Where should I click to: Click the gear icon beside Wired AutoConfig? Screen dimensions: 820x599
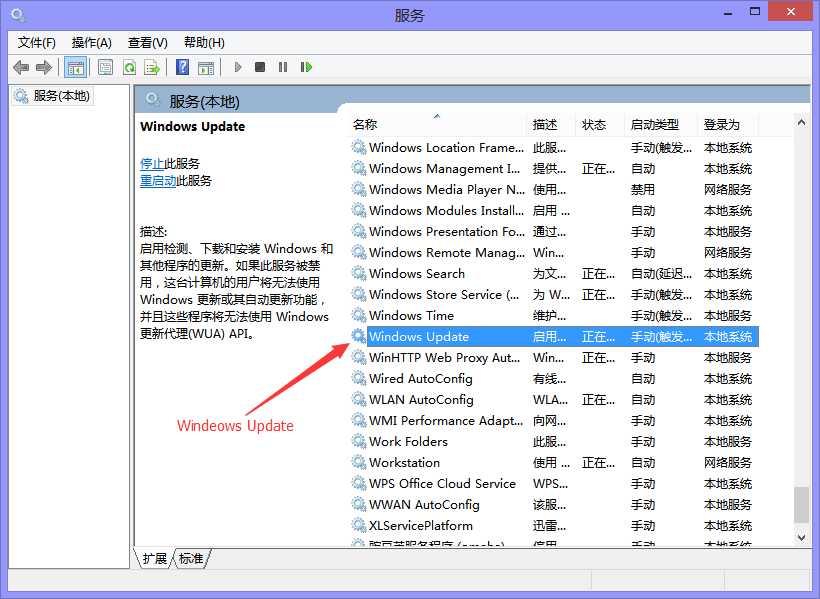pyautogui.click(x=358, y=378)
